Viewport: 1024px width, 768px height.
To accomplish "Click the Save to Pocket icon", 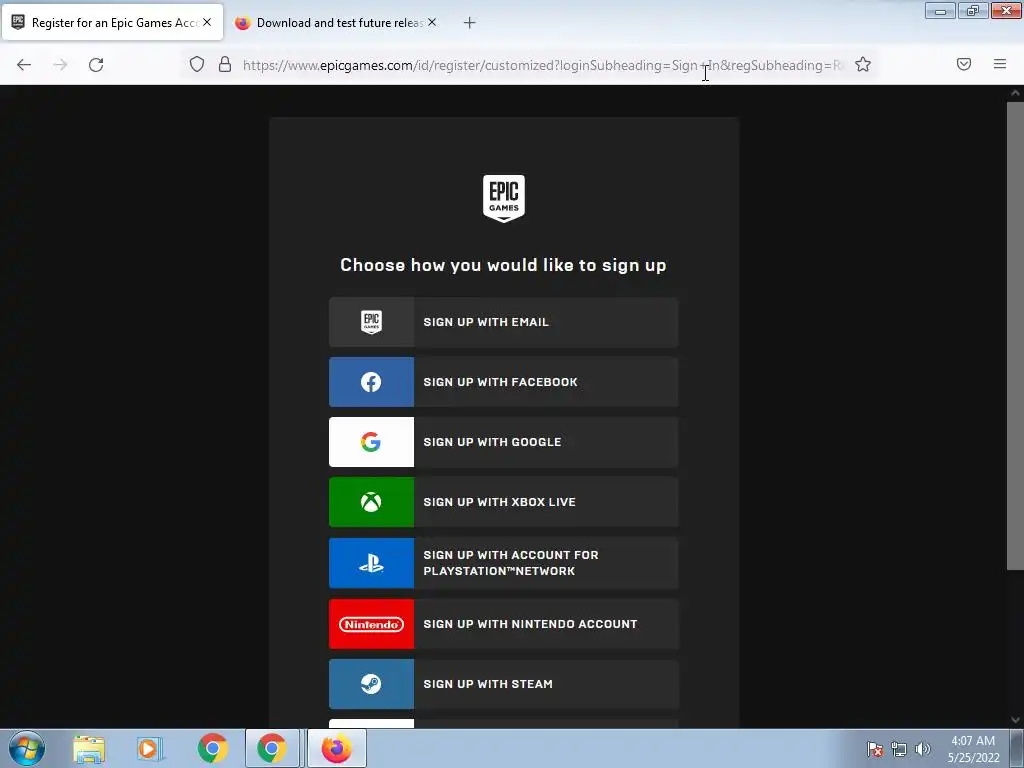I will (x=964, y=64).
